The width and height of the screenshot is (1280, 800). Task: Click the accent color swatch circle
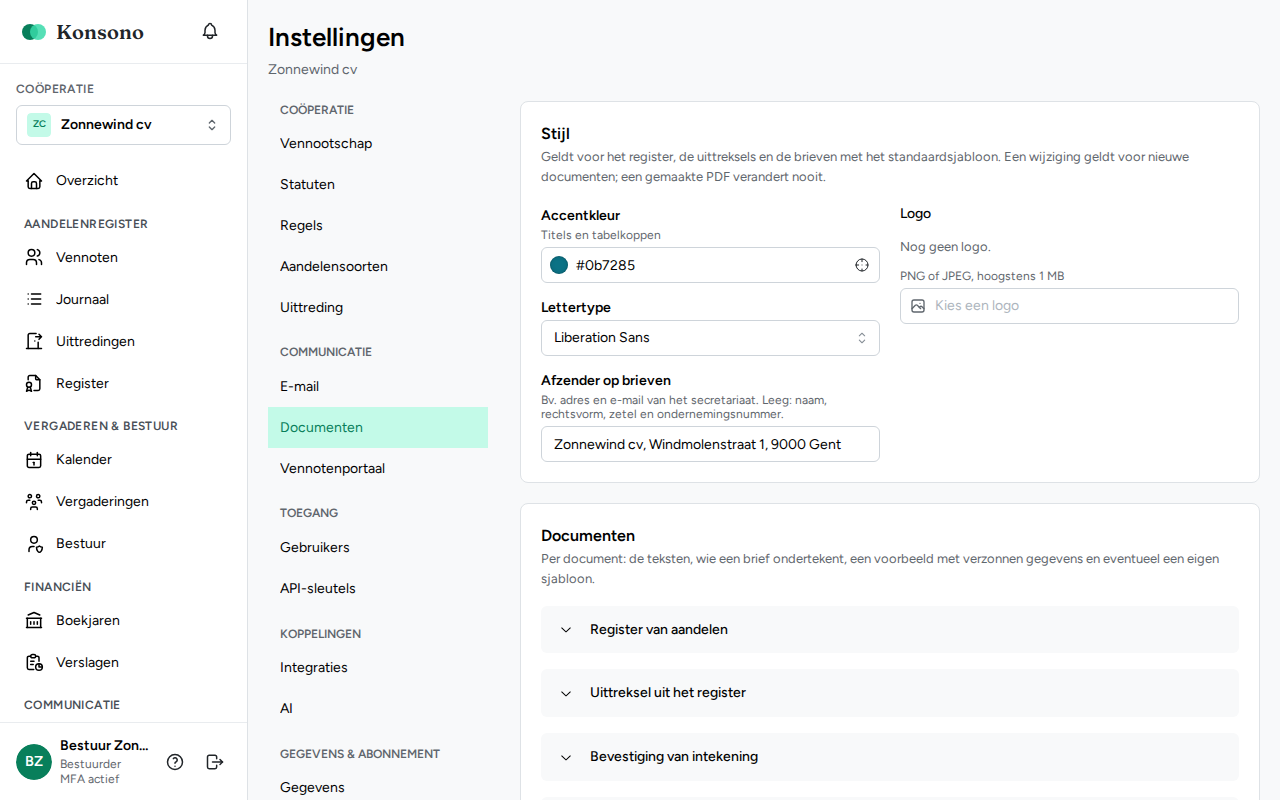pos(559,265)
